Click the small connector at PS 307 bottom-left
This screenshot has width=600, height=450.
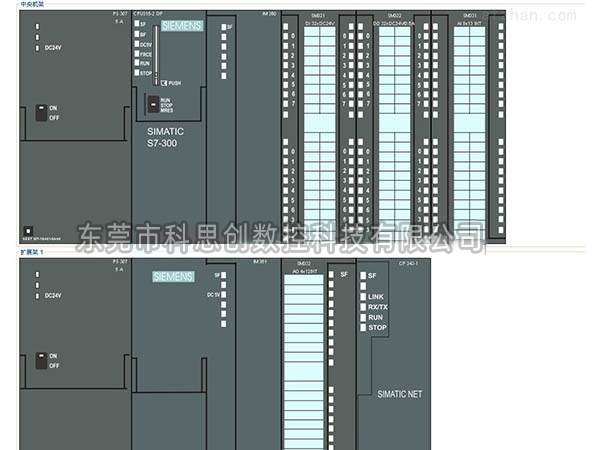[x=28, y=231]
